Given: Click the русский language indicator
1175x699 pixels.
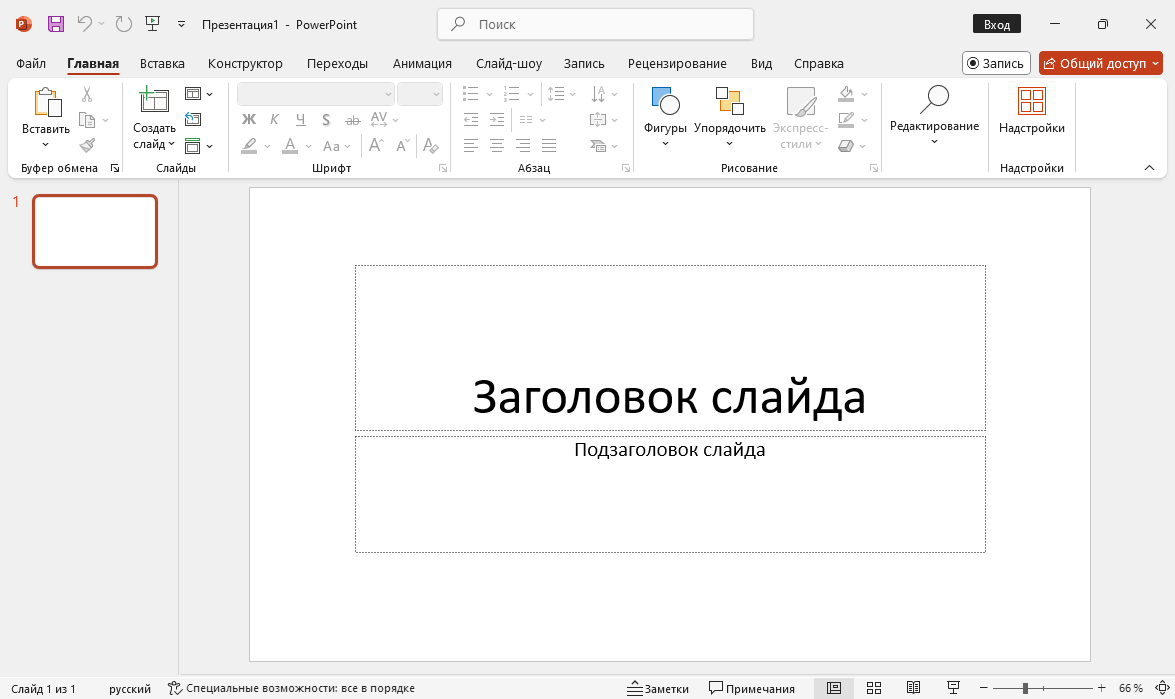Looking at the screenshot, I should [130, 689].
